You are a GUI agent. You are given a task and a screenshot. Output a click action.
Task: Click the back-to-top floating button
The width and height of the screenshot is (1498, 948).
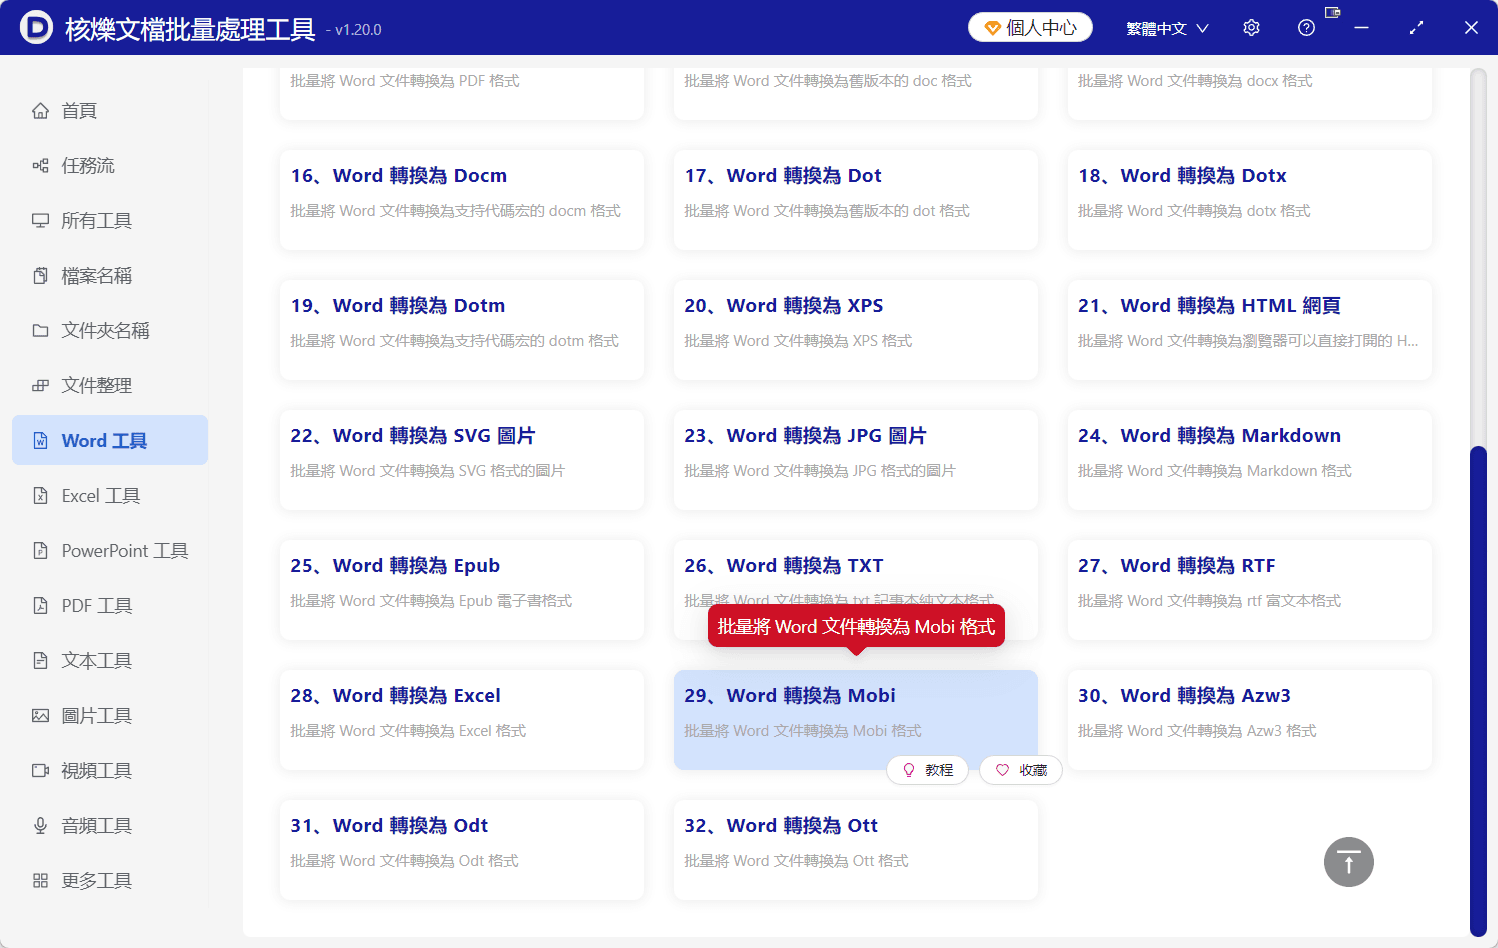point(1348,862)
